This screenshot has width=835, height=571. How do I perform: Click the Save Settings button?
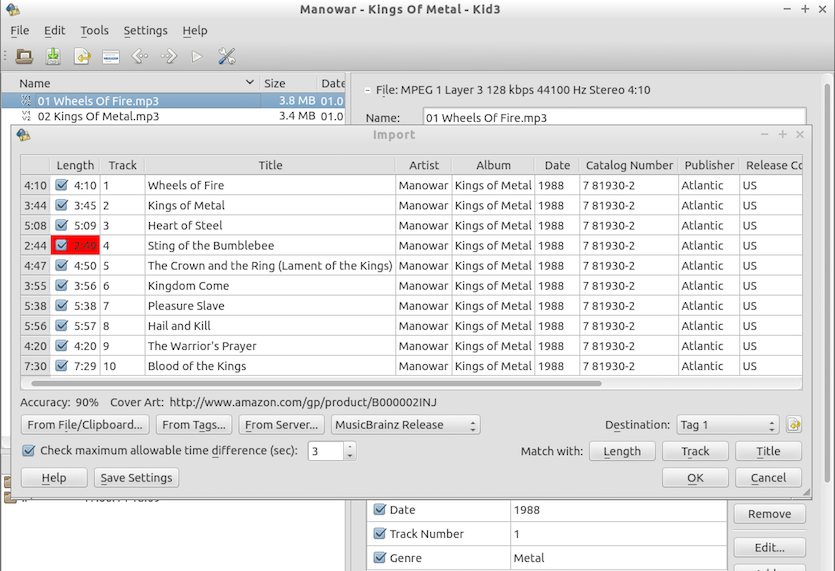coord(136,478)
